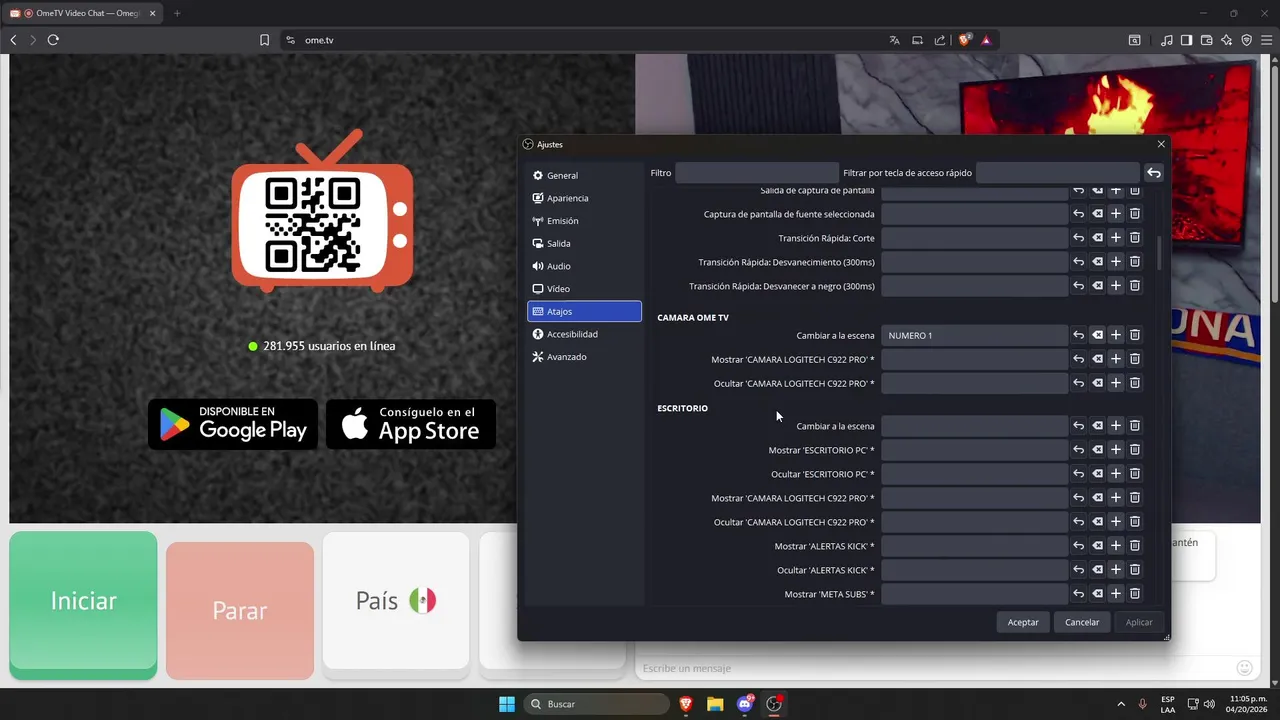Add another hotkey beside NUMERO 1
Image resolution: width=1280 pixels, height=720 pixels.
pos(1116,335)
